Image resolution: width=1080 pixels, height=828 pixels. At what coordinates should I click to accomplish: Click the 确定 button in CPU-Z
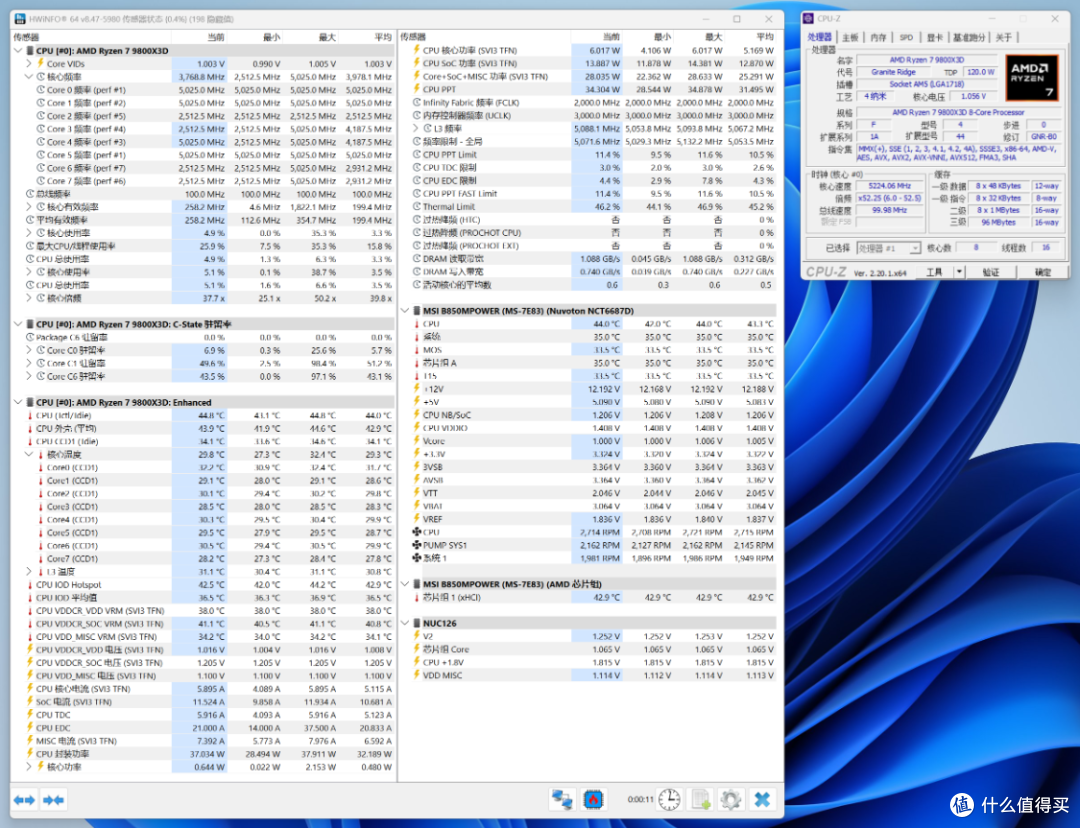1043,272
